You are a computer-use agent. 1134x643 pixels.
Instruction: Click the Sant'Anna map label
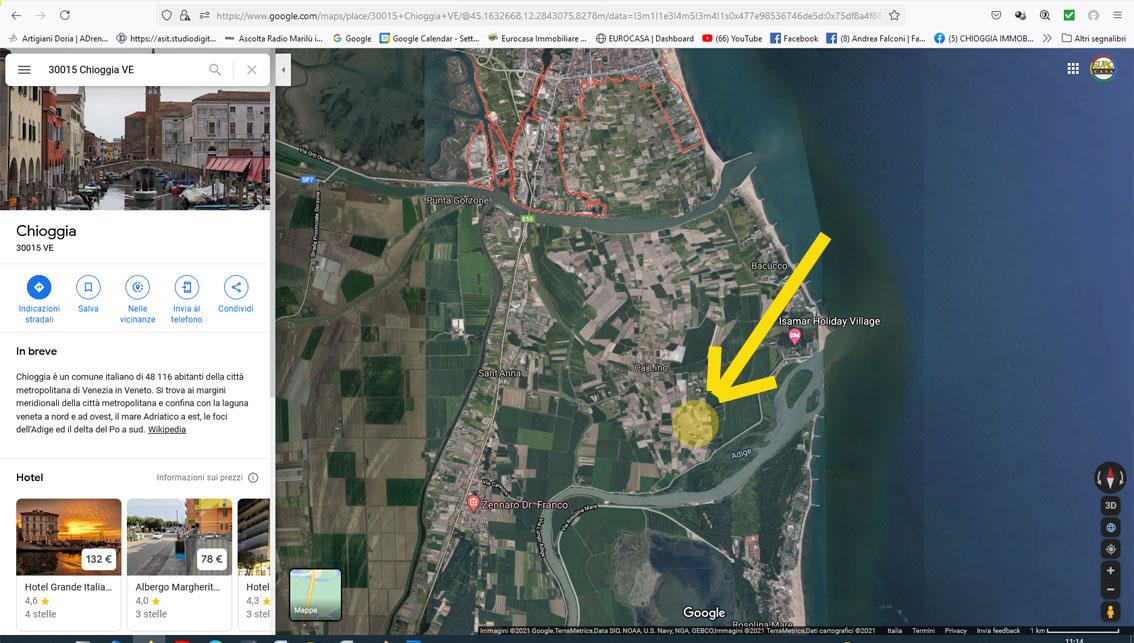tap(500, 373)
